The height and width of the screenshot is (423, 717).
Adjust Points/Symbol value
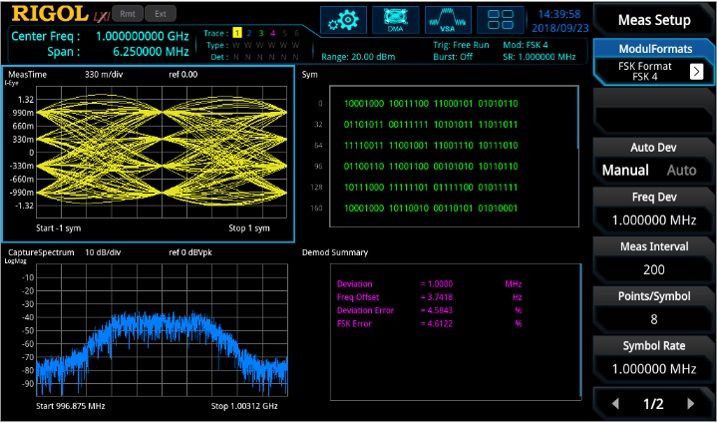654,308
